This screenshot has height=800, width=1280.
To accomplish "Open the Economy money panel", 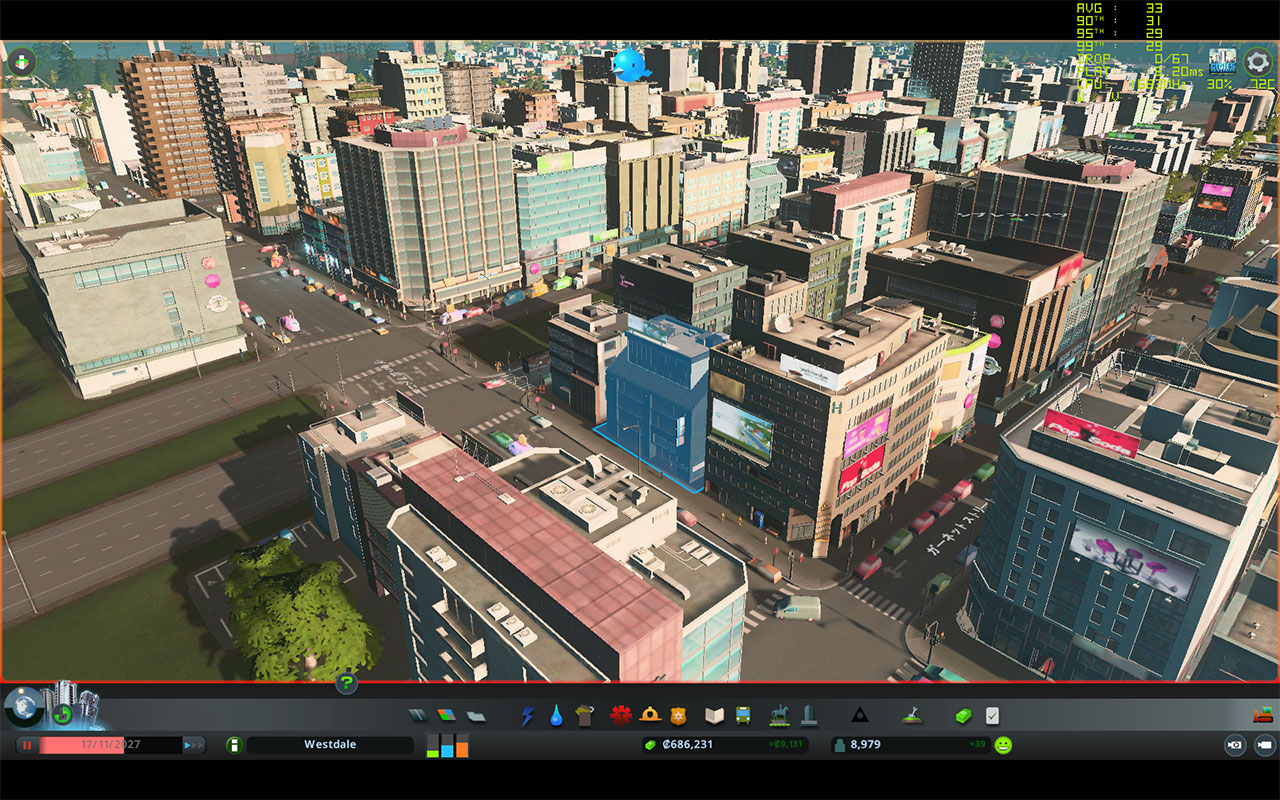I will (x=963, y=715).
